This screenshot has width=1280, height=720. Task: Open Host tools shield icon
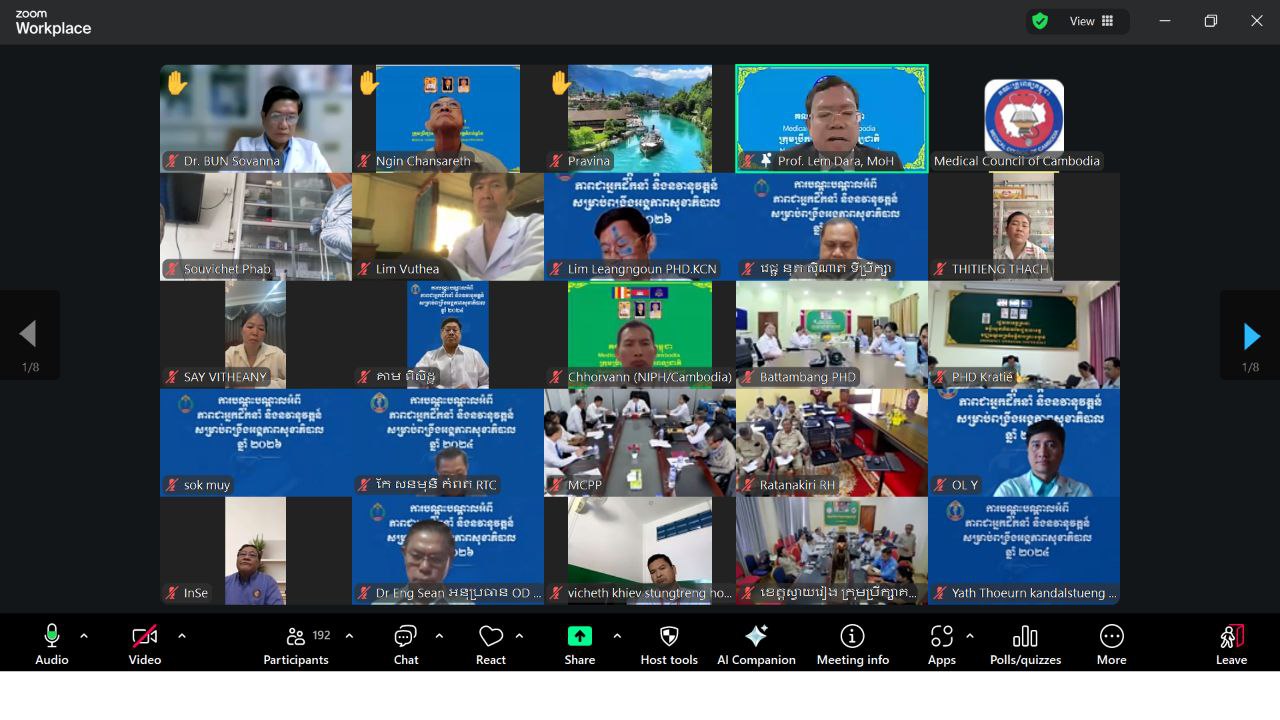click(669, 644)
